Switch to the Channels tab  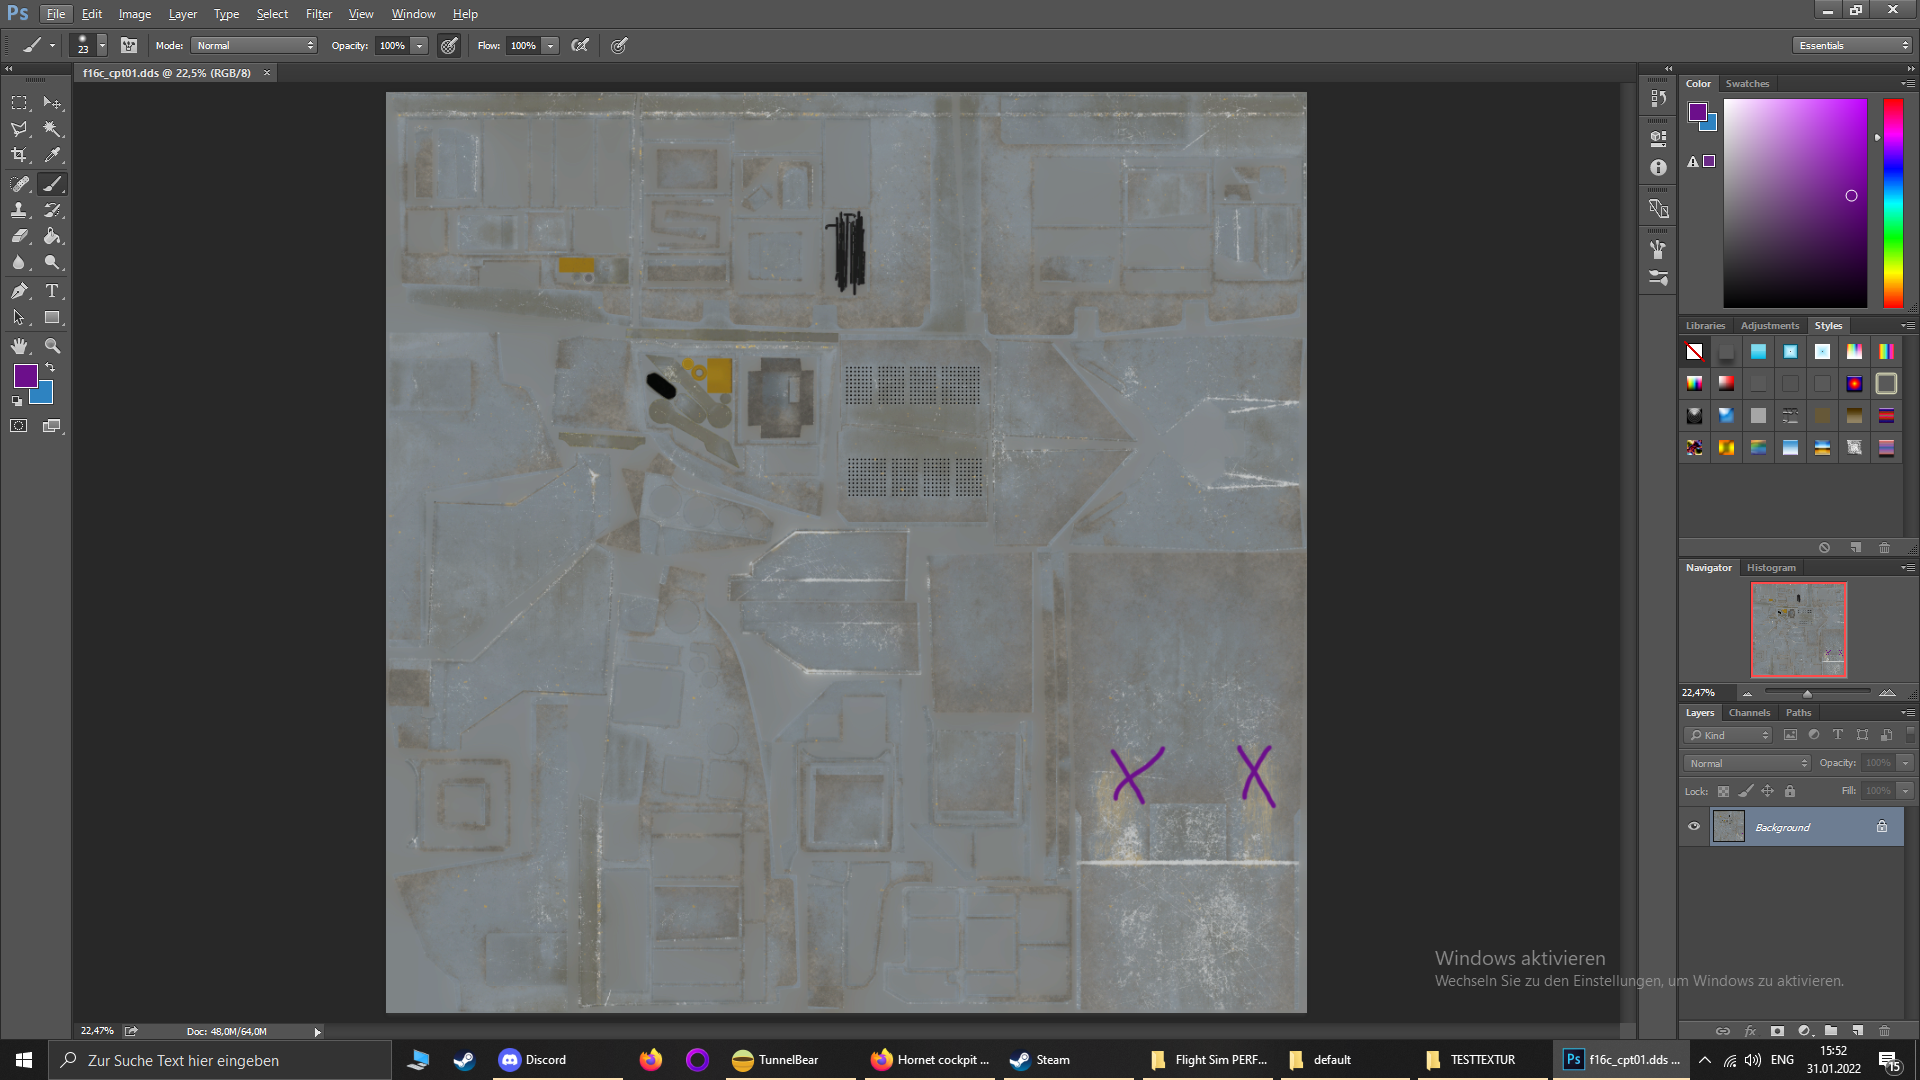(1749, 713)
